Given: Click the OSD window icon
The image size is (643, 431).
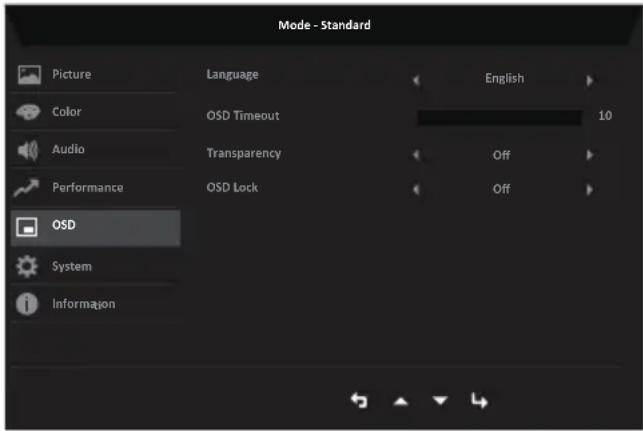Looking at the screenshot, I should click(27, 227).
